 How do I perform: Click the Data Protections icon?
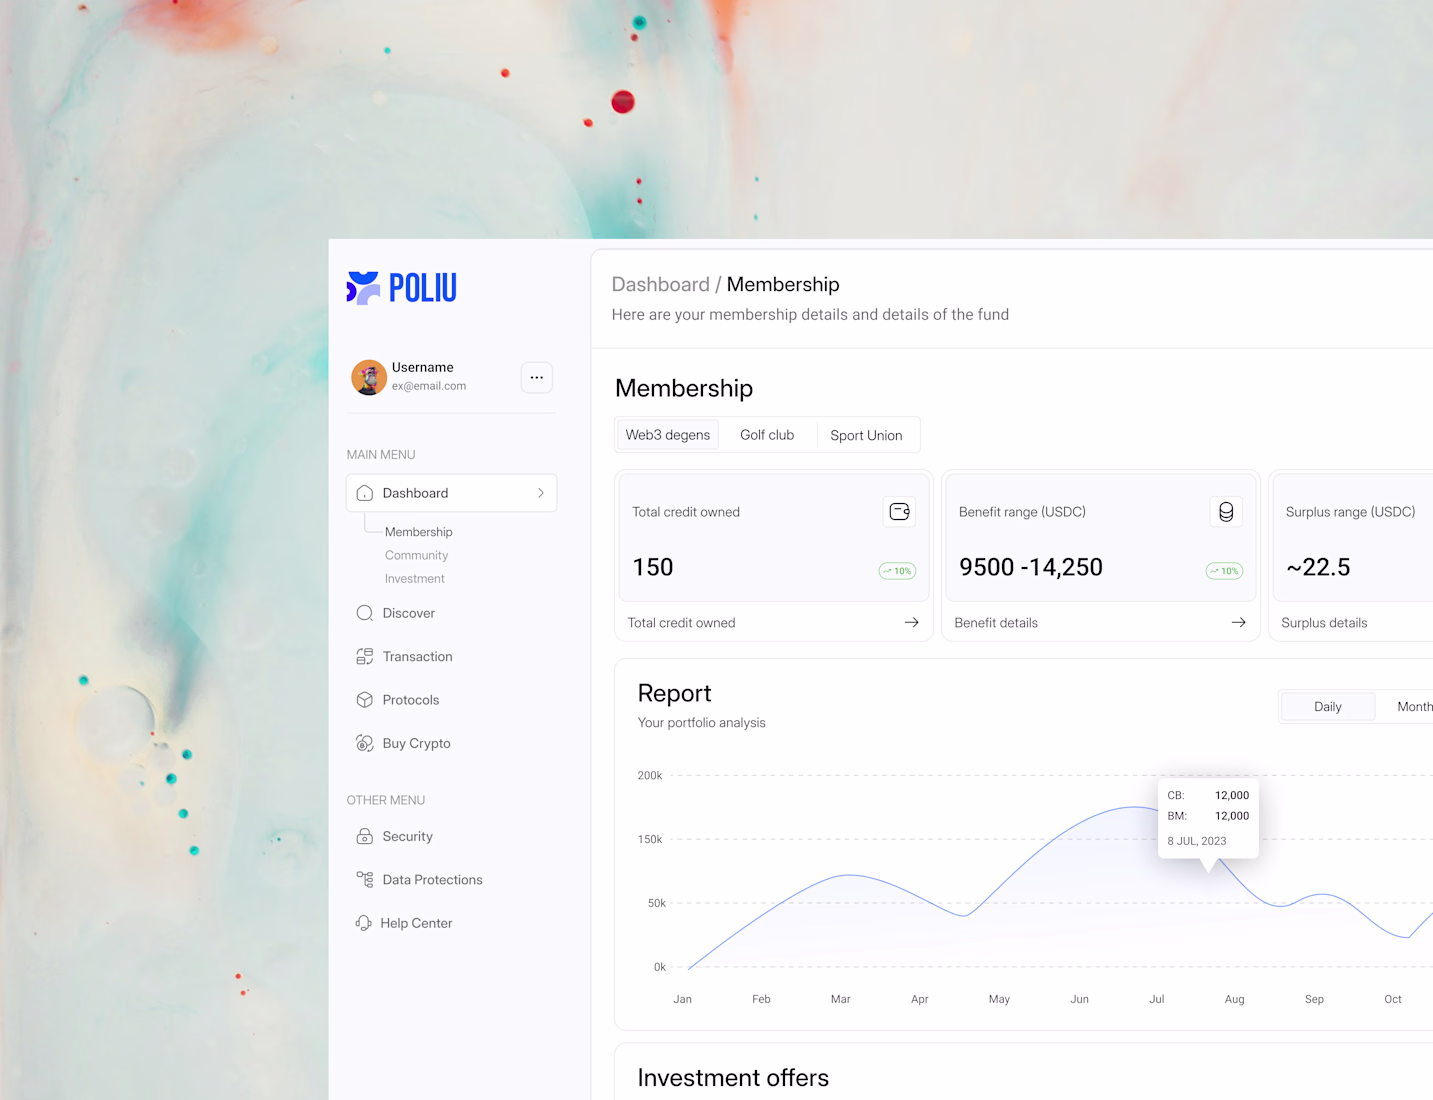tap(365, 879)
